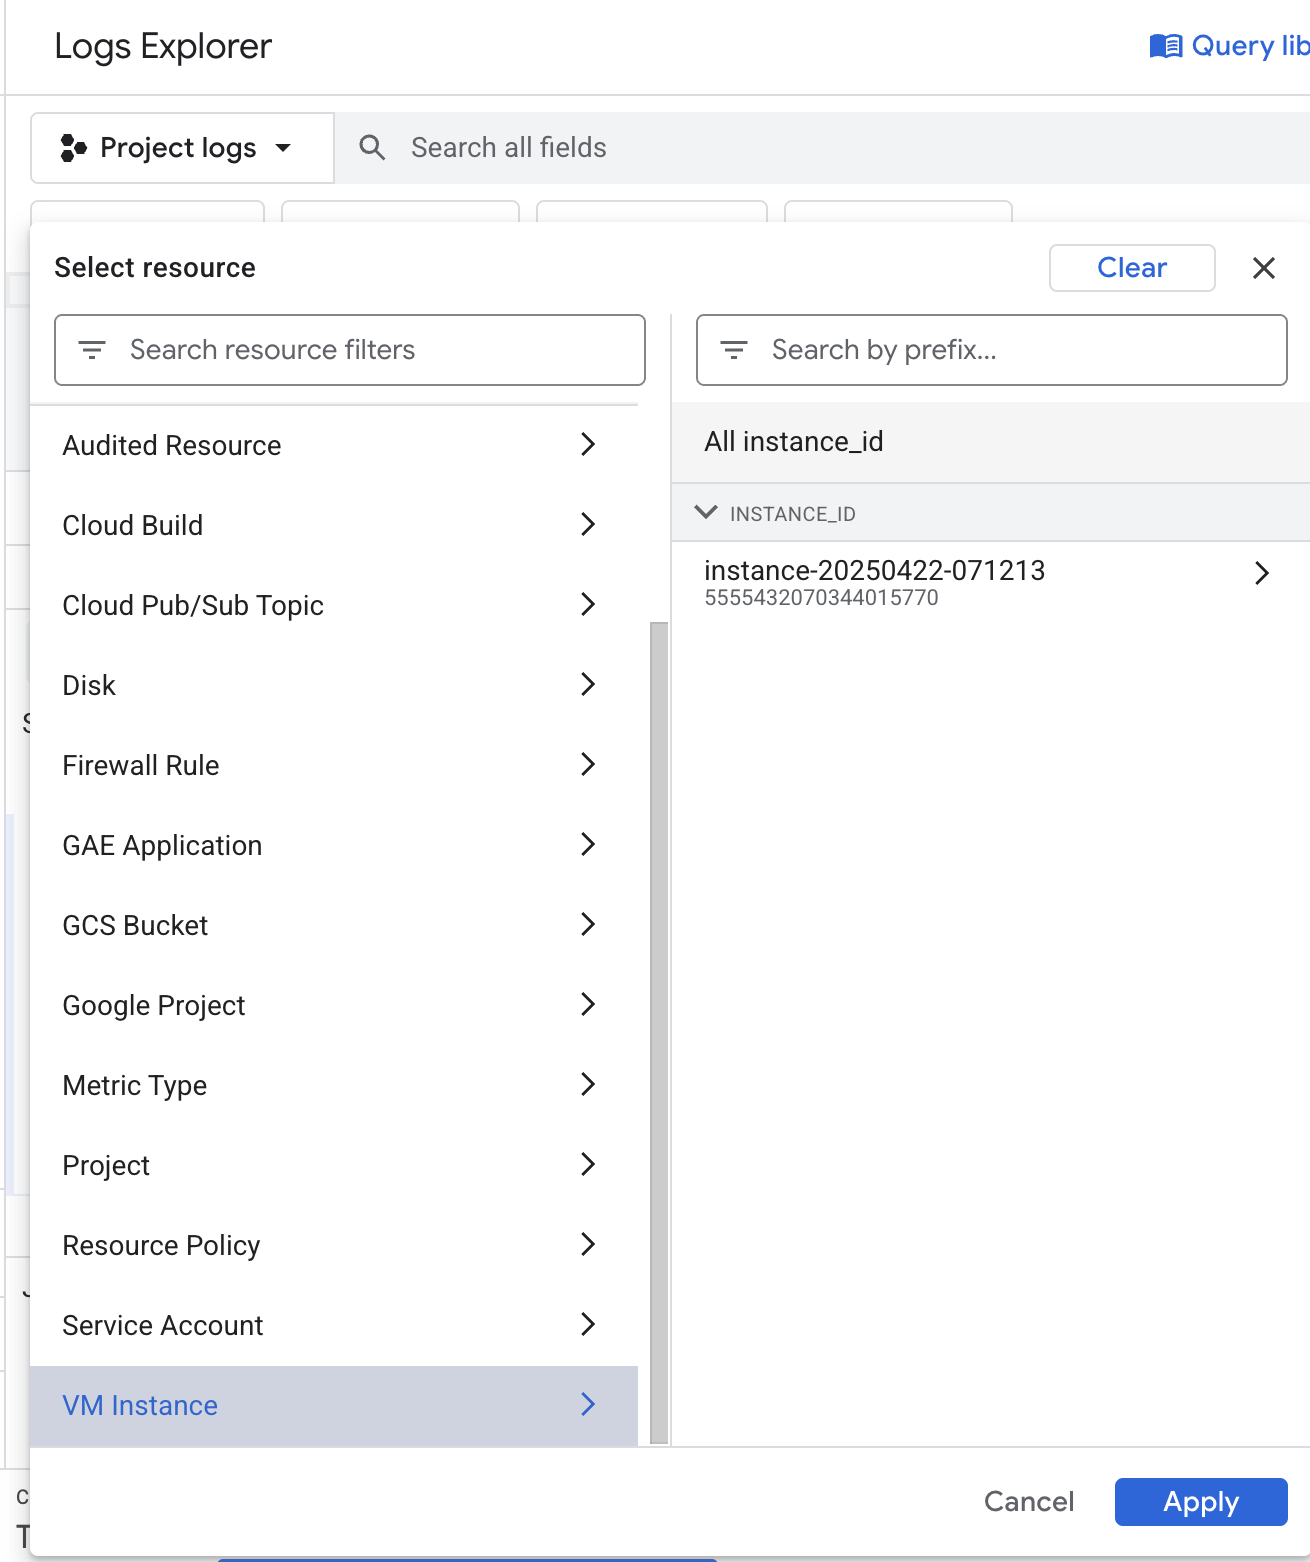Expand GCS Bucket chevron arrow
The width and height of the screenshot is (1310, 1562).
(588, 924)
